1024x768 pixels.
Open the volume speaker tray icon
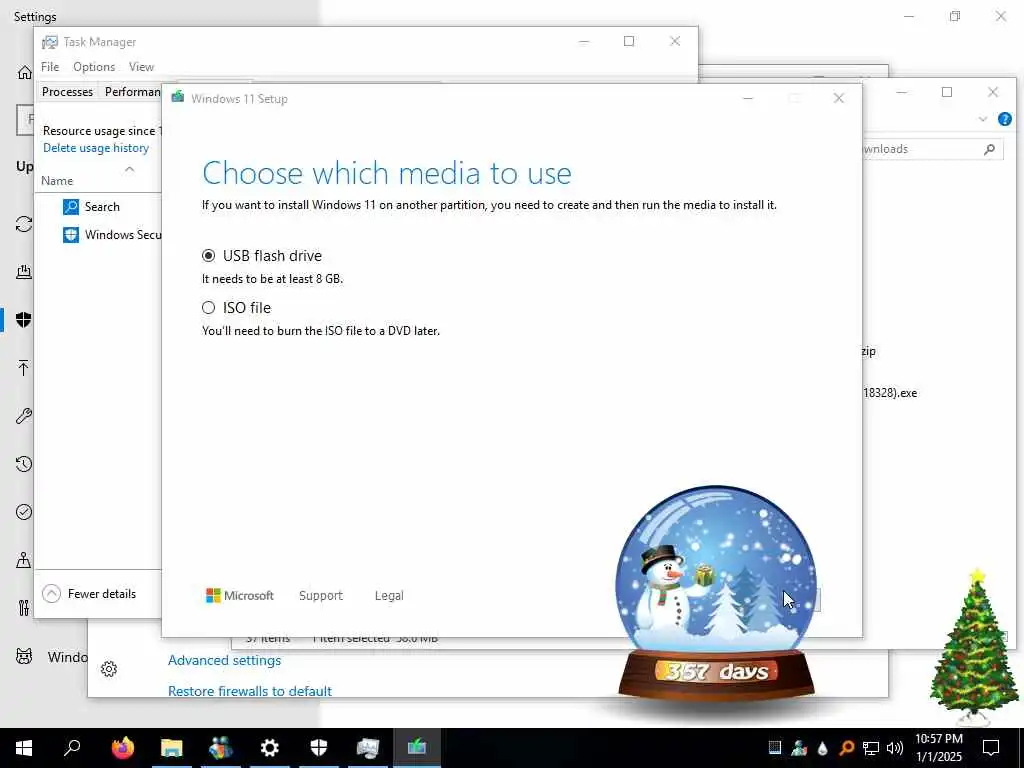895,748
